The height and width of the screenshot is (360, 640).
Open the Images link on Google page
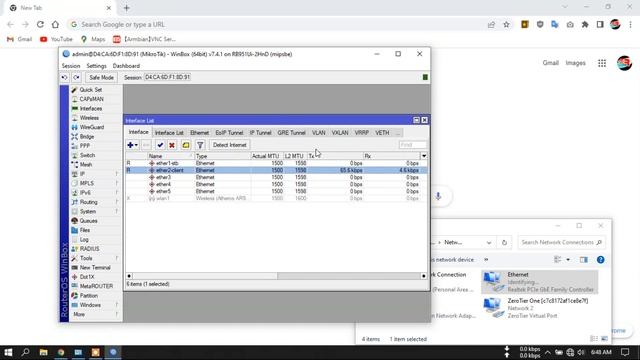coord(576,63)
